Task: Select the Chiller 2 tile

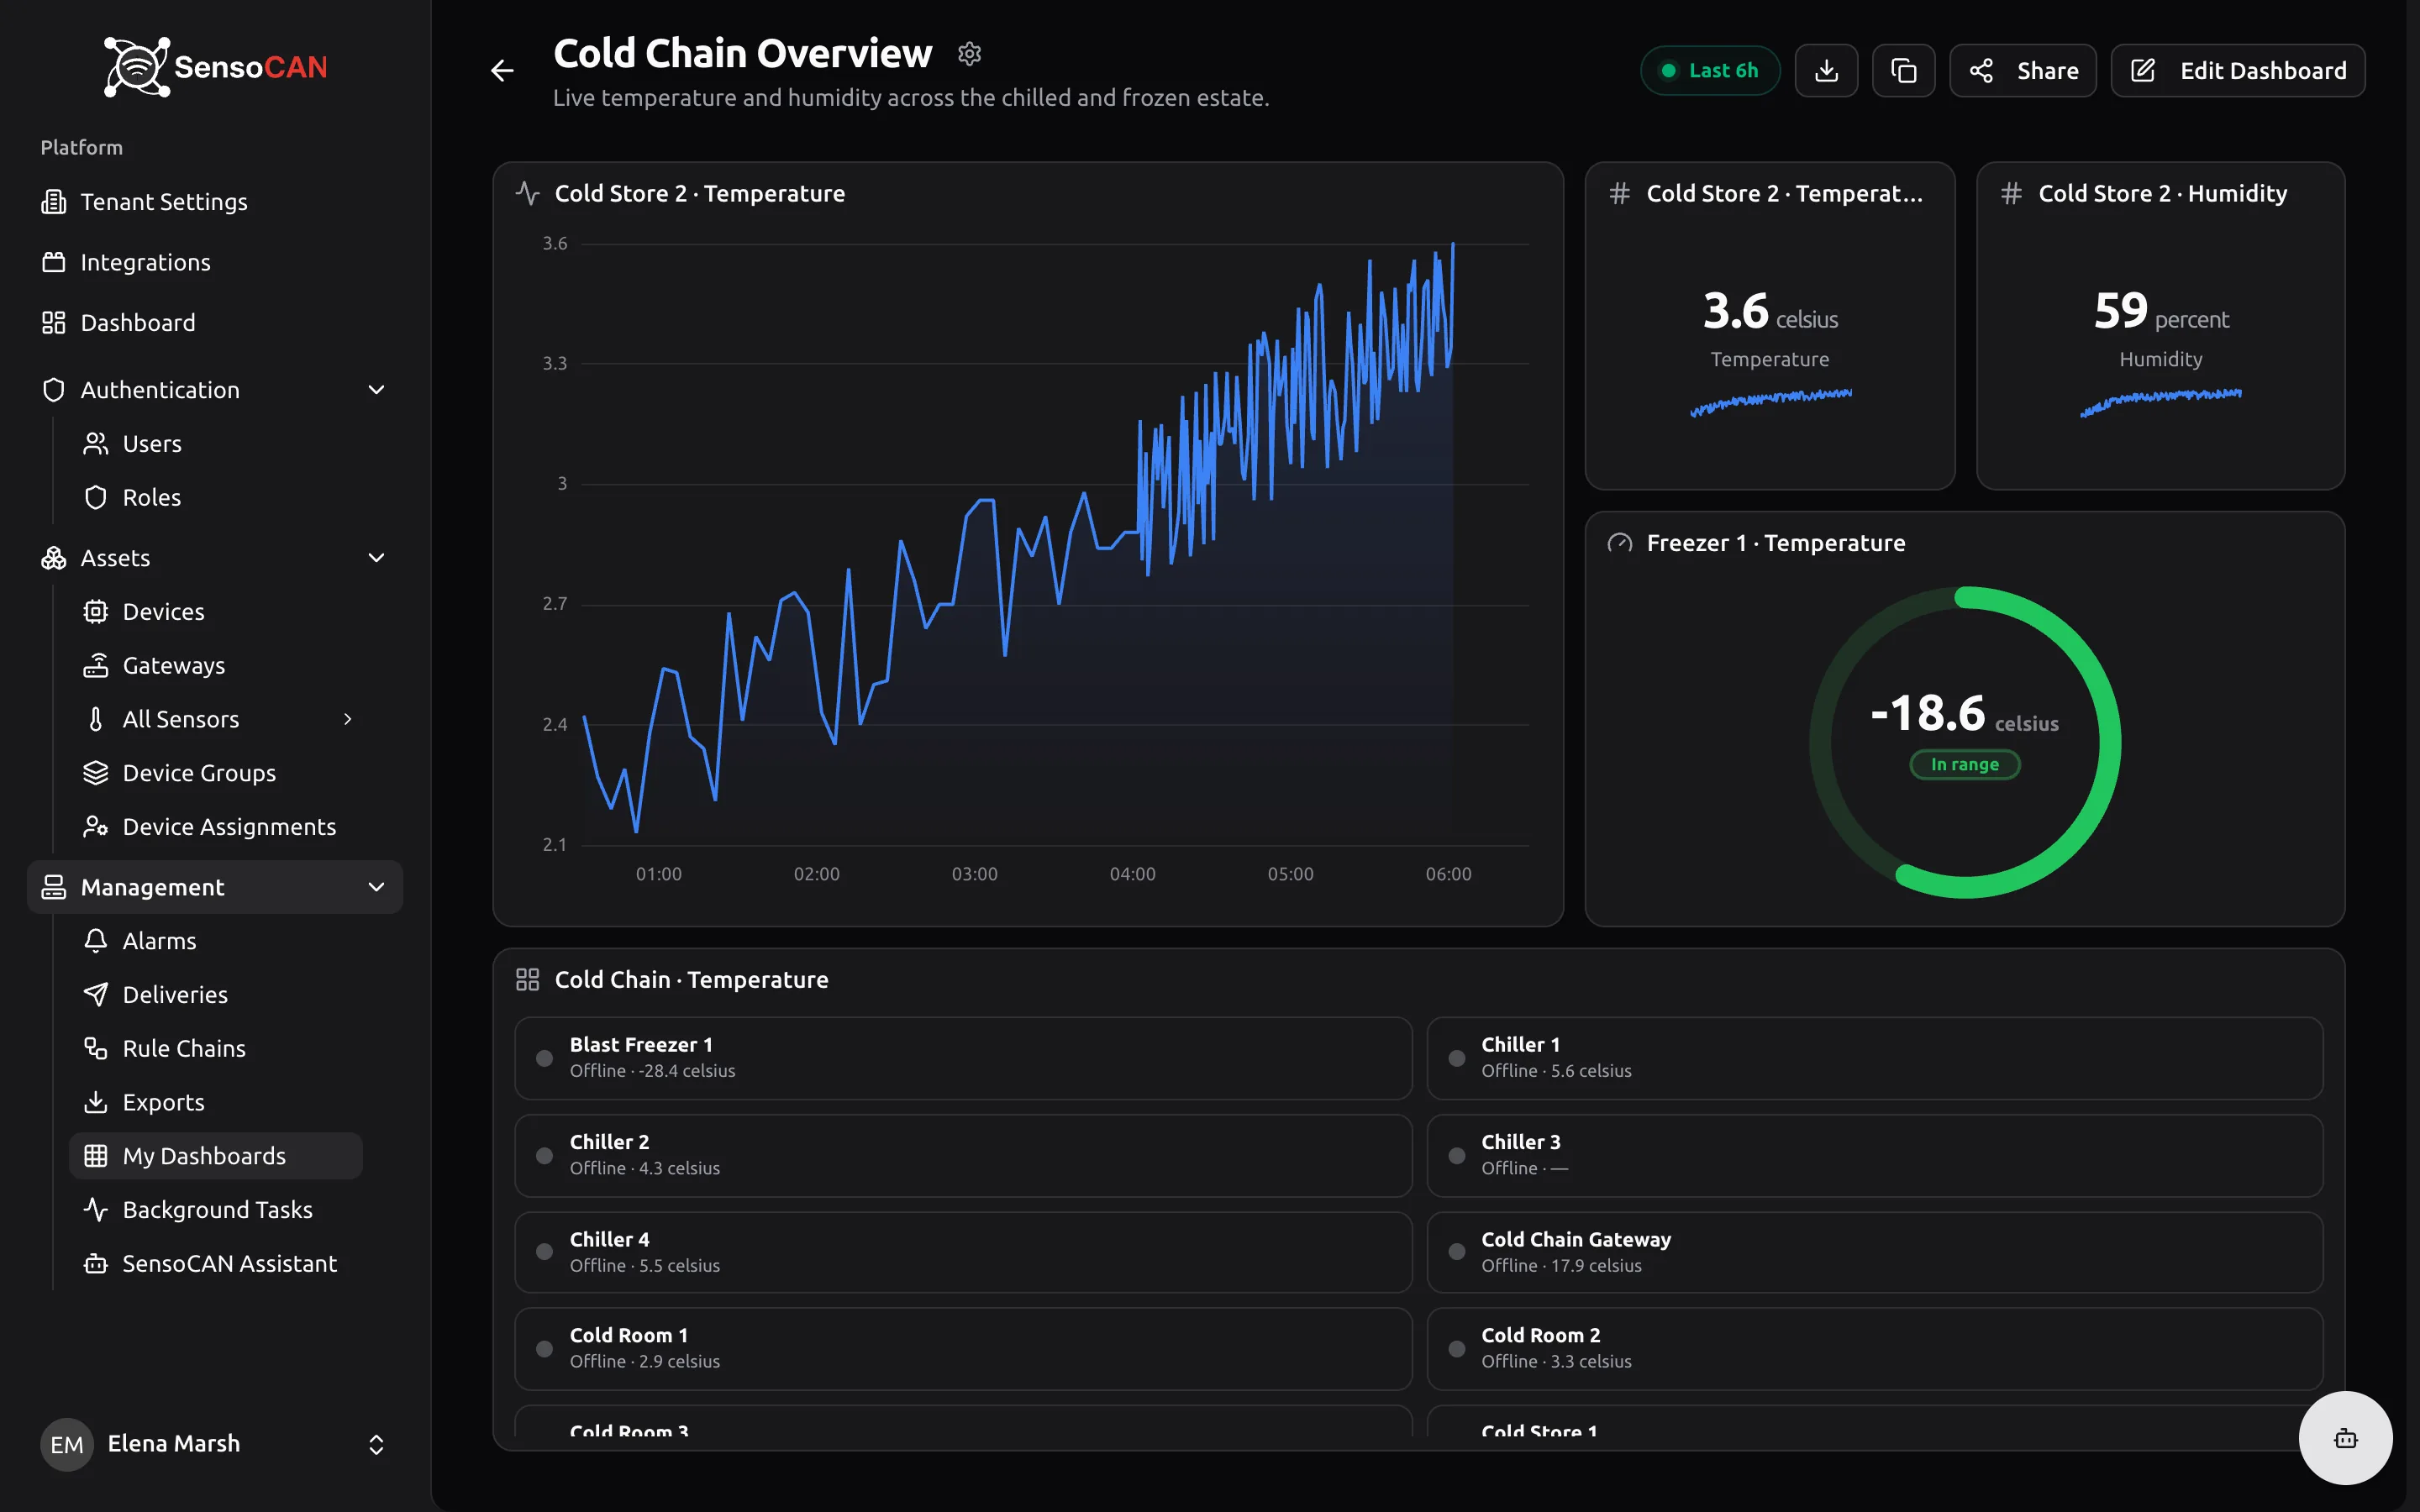Action: coord(963,1155)
